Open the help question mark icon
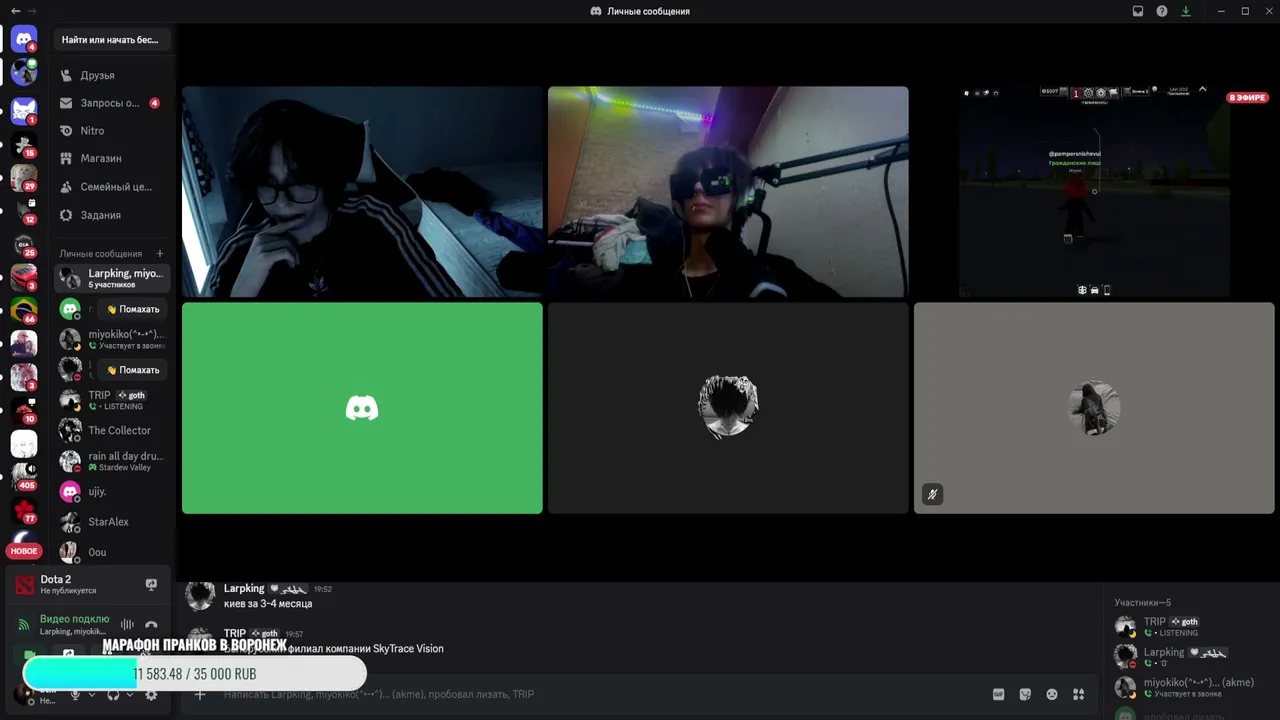The image size is (1280, 720). coord(1162,11)
